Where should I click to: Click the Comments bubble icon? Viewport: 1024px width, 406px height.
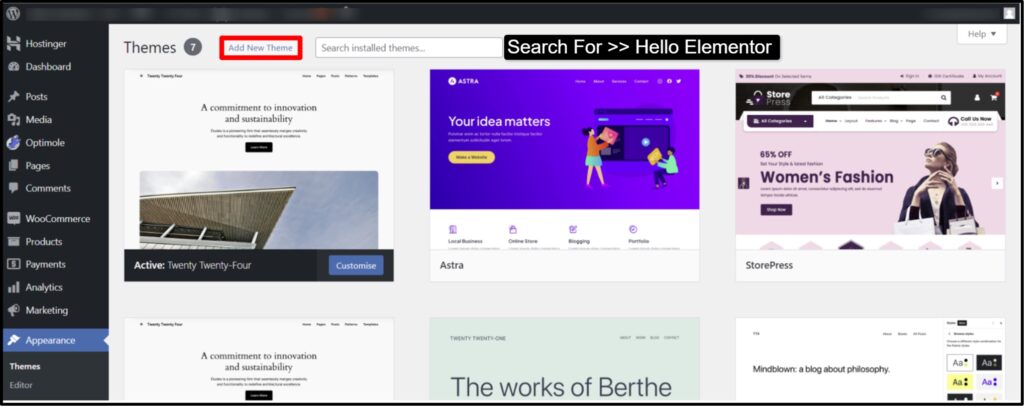tap(13, 188)
